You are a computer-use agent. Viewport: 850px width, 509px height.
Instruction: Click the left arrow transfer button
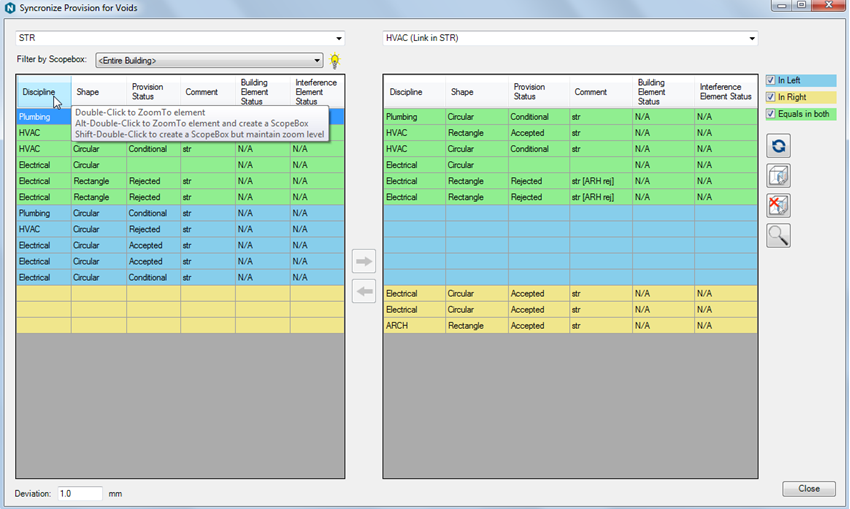pyautogui.click(x=364, y=292)
